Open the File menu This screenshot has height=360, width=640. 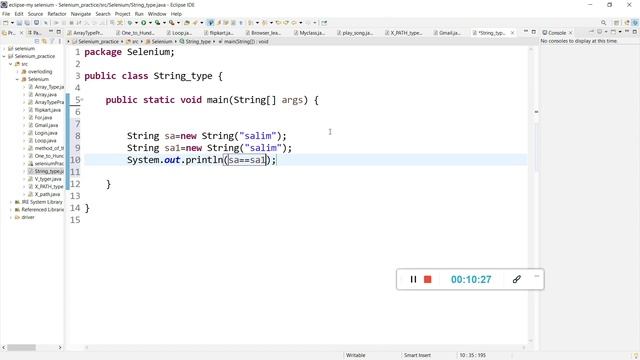pos(6,14)
